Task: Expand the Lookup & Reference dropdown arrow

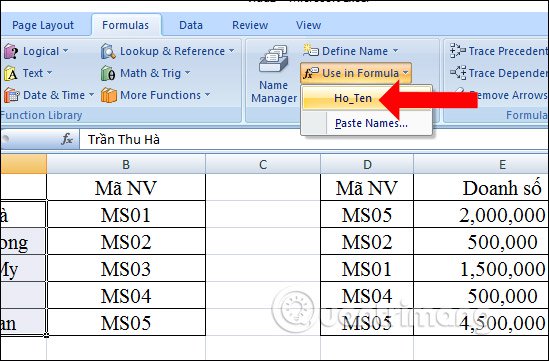Action: [231, 51]
